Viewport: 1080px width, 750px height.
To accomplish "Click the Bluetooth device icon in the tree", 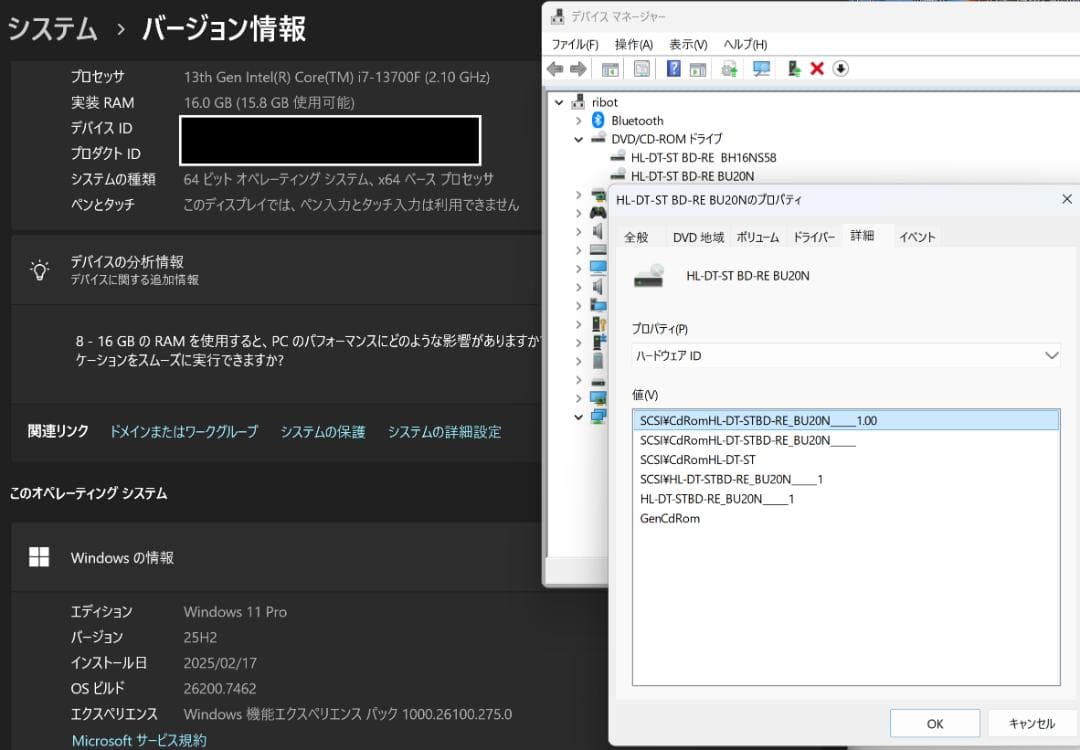I will click(597, 120).
